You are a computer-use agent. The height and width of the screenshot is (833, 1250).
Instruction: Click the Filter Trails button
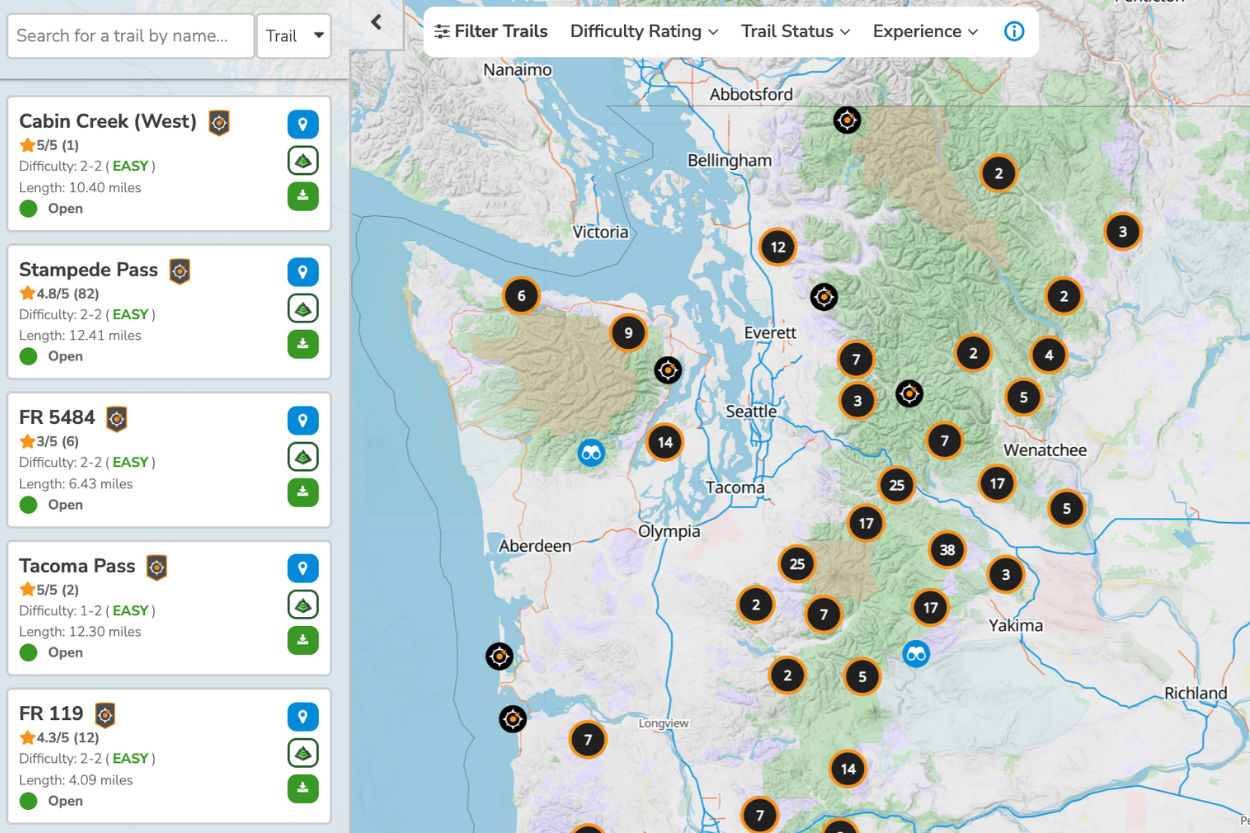coord(491,31)
